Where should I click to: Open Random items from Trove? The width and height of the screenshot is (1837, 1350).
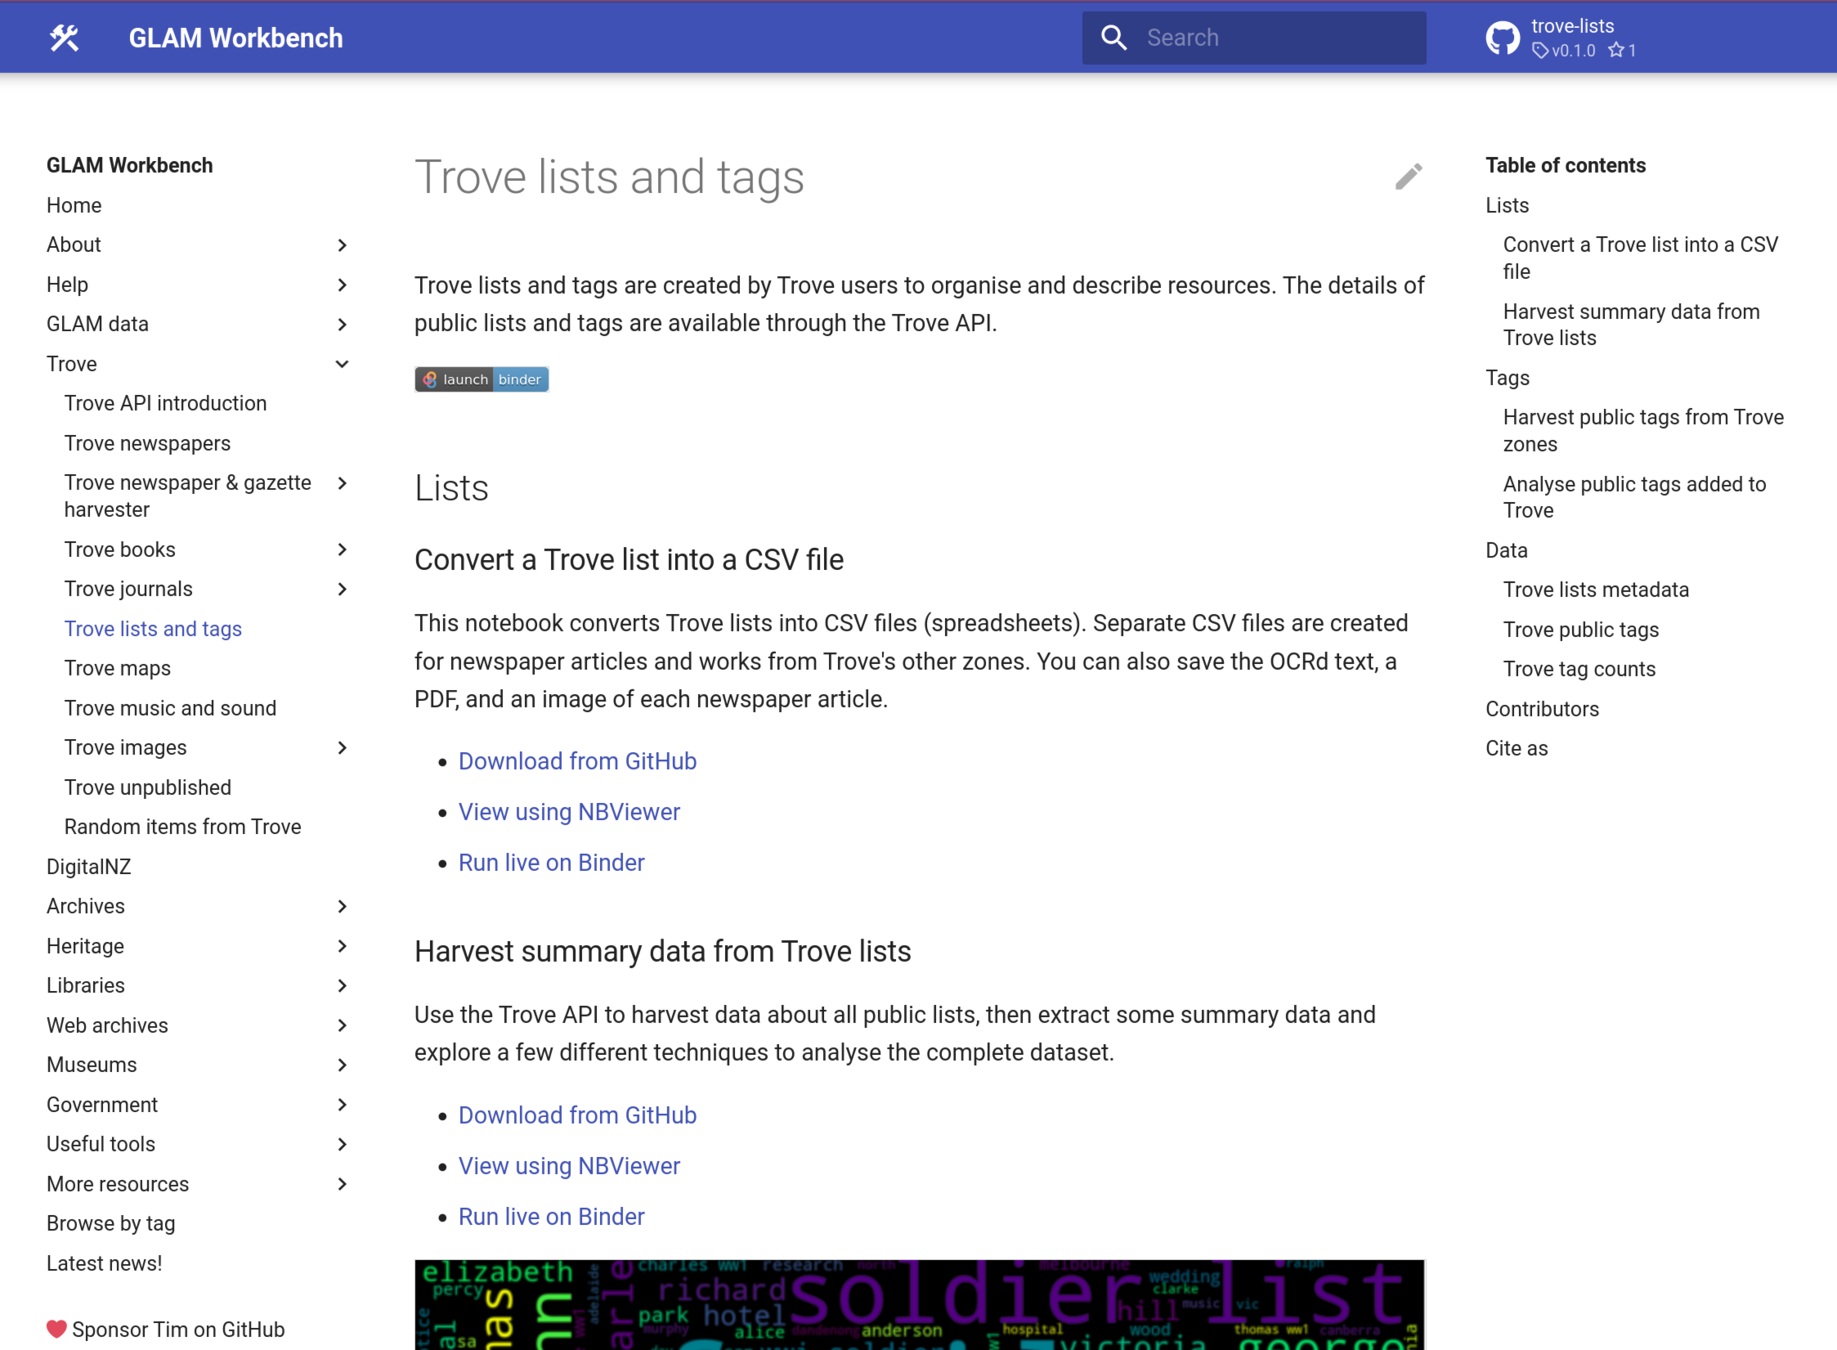coord(182,827)
